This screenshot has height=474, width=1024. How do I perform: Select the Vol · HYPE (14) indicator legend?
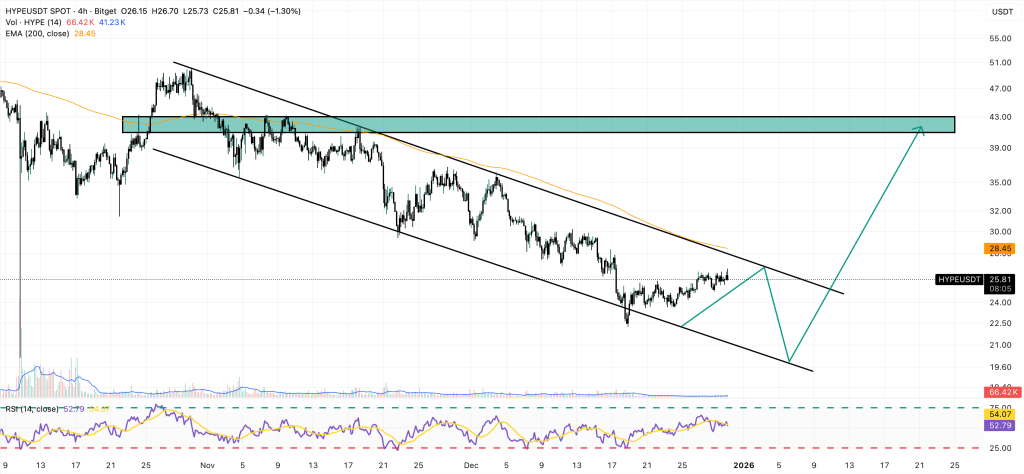[33, 22]
